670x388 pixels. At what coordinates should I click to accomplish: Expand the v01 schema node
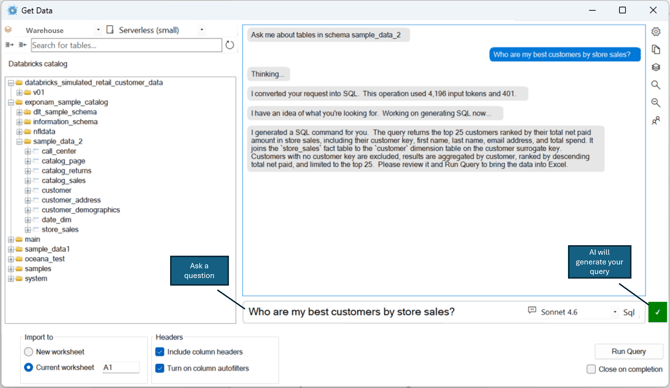[19, 92]
